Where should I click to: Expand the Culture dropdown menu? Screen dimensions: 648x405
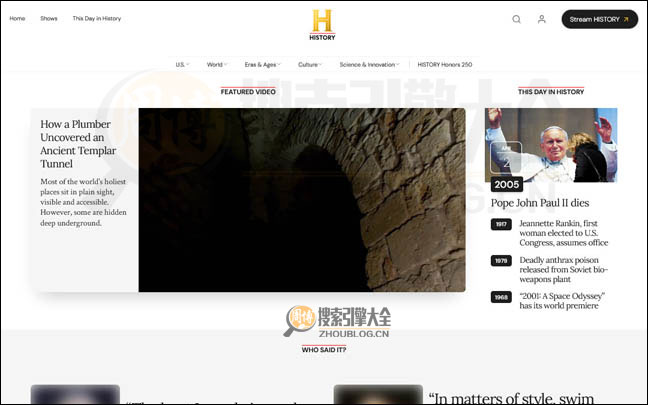coord(310,64)
